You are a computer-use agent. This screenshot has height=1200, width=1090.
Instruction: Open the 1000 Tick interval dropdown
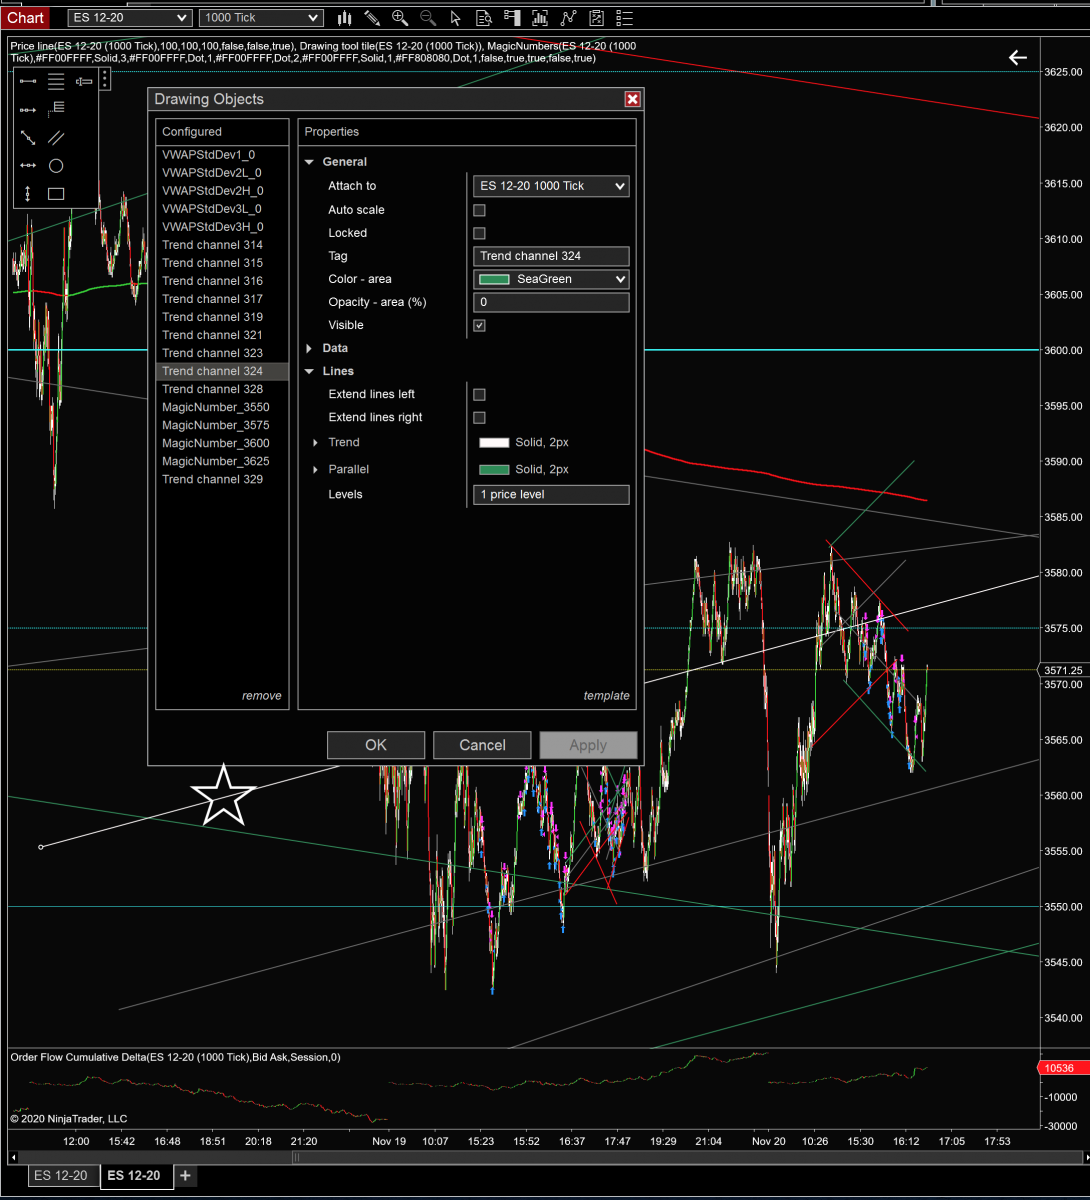[x=261, y=18]
